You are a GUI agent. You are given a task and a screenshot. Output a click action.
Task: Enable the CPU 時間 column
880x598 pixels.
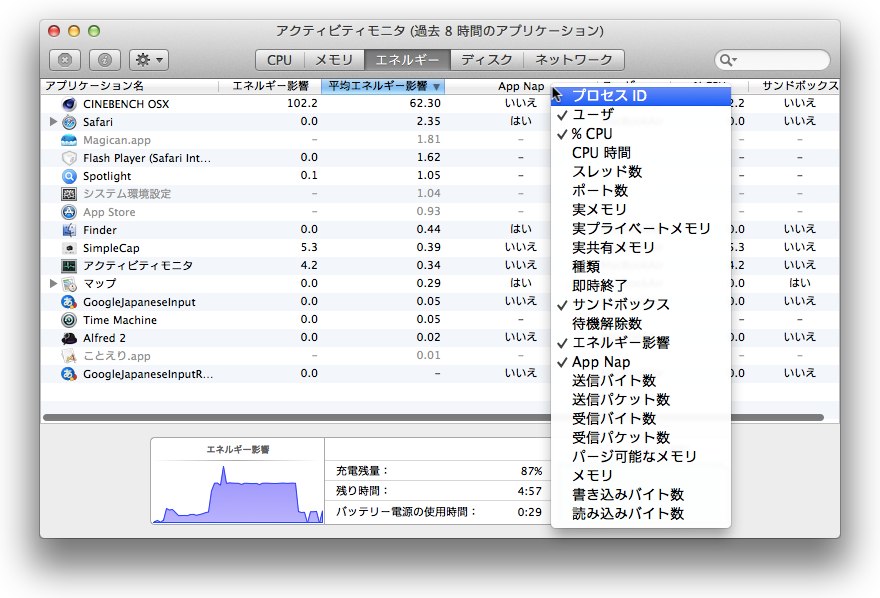click(641, 153)
